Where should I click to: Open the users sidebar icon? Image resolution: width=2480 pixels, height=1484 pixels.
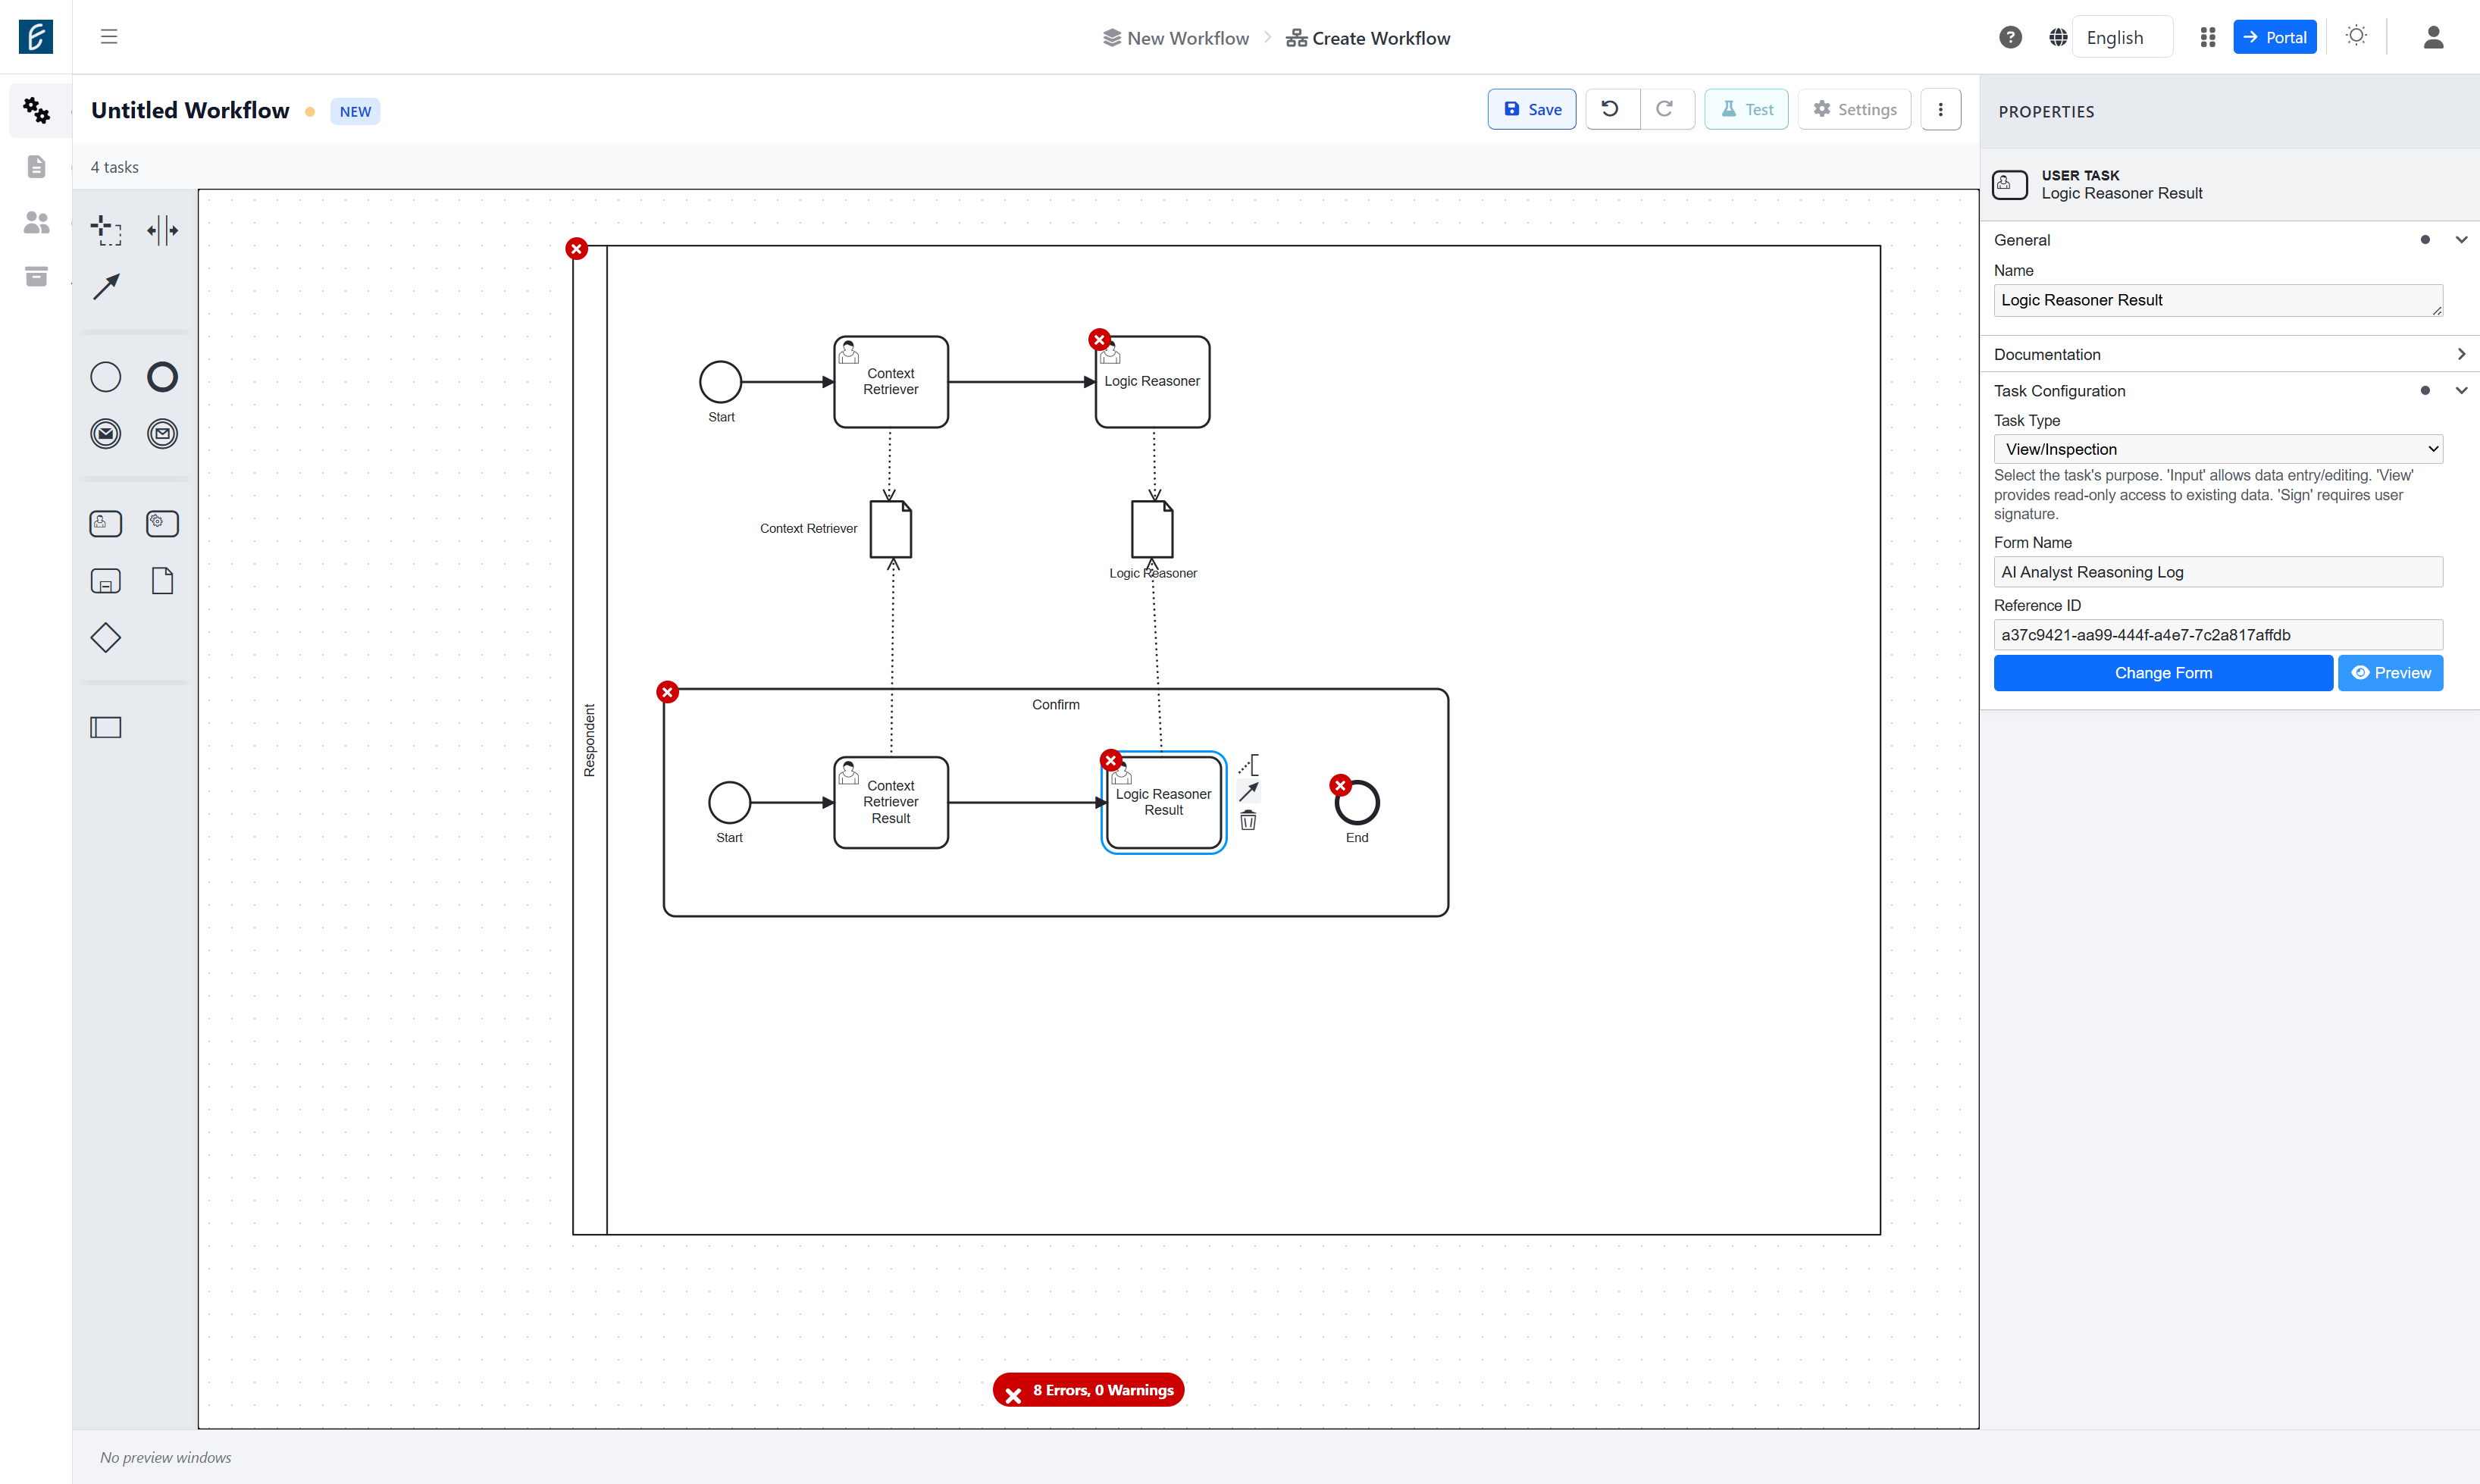[x=36, y=222]
